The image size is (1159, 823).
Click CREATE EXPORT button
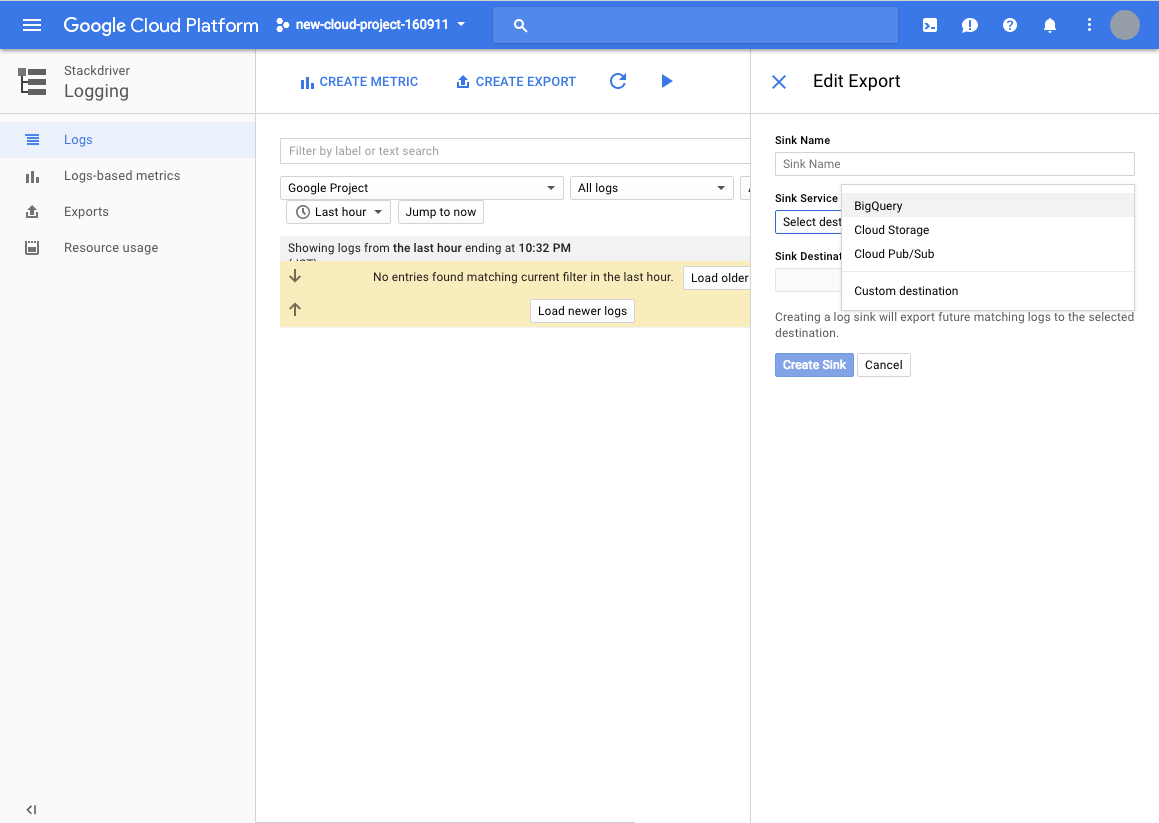(x=516, y=82)
